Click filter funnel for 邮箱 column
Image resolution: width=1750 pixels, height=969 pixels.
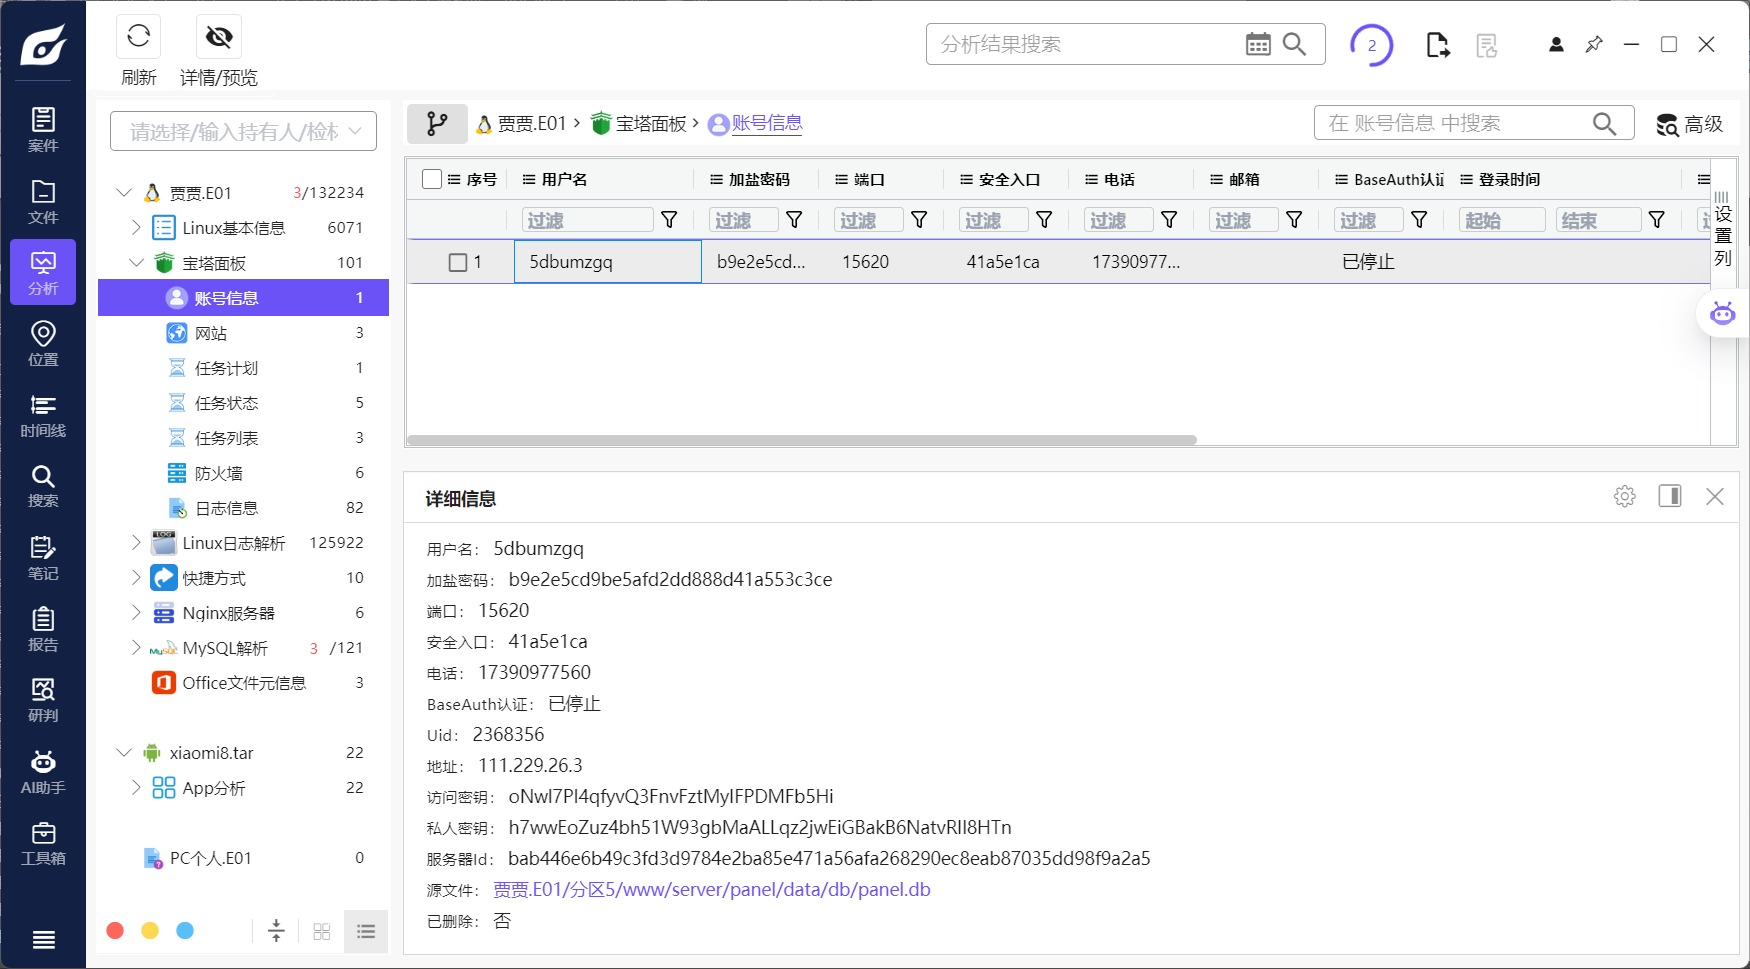coord(1294,220)
